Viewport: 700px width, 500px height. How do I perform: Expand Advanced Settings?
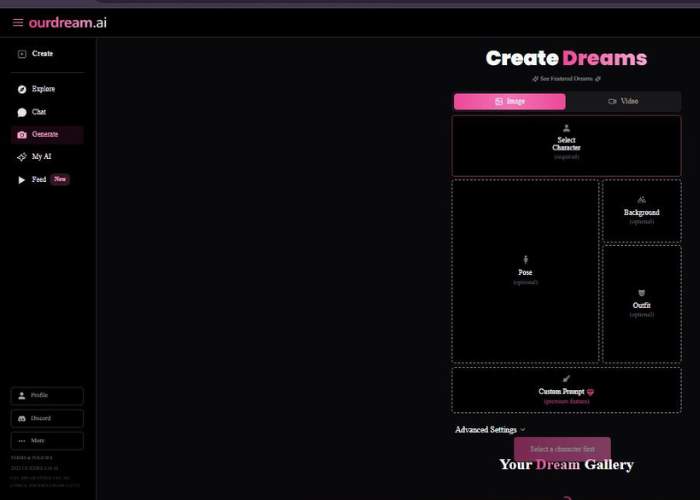490,430
